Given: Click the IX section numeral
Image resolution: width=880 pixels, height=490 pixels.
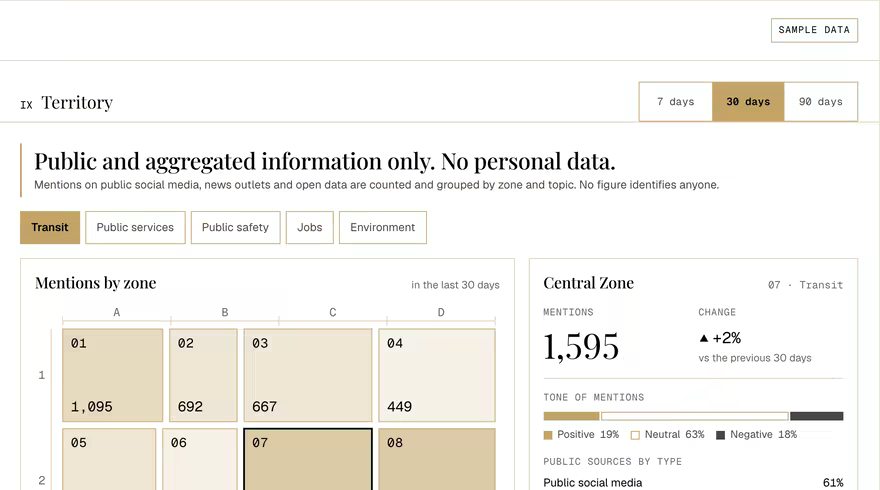Looking at the screenshot, I should (x=26, y=104).
